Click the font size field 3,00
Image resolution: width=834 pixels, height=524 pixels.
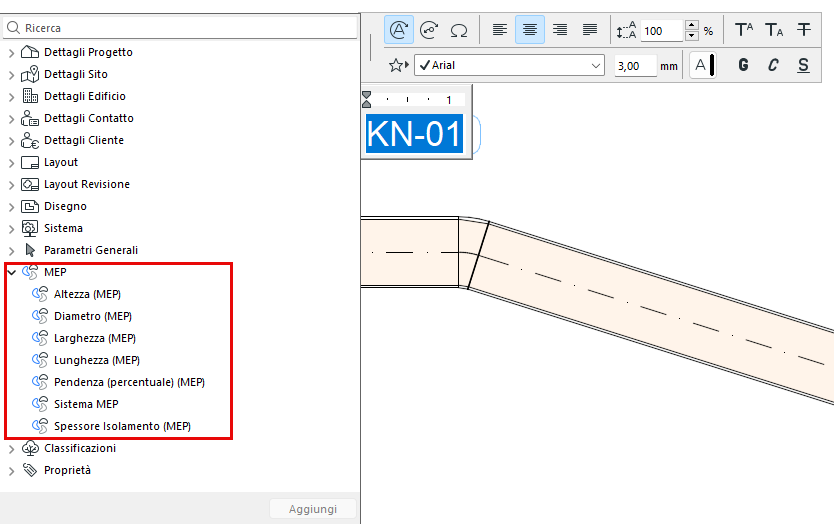[635, 66]
